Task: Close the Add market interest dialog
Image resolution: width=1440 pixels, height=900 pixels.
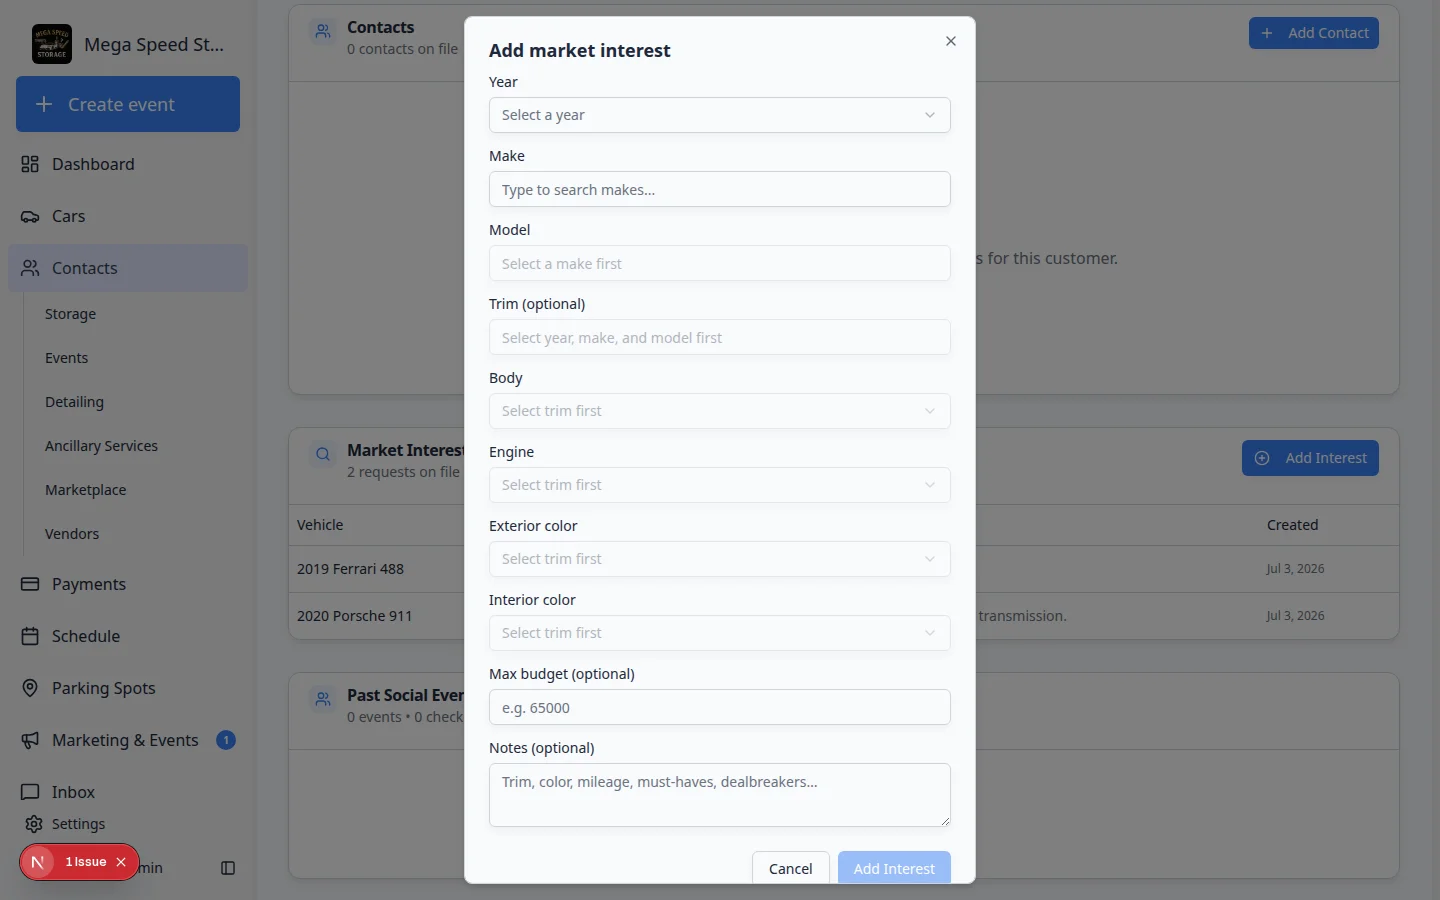Action: pyautogui.click(x=951, y=41)
